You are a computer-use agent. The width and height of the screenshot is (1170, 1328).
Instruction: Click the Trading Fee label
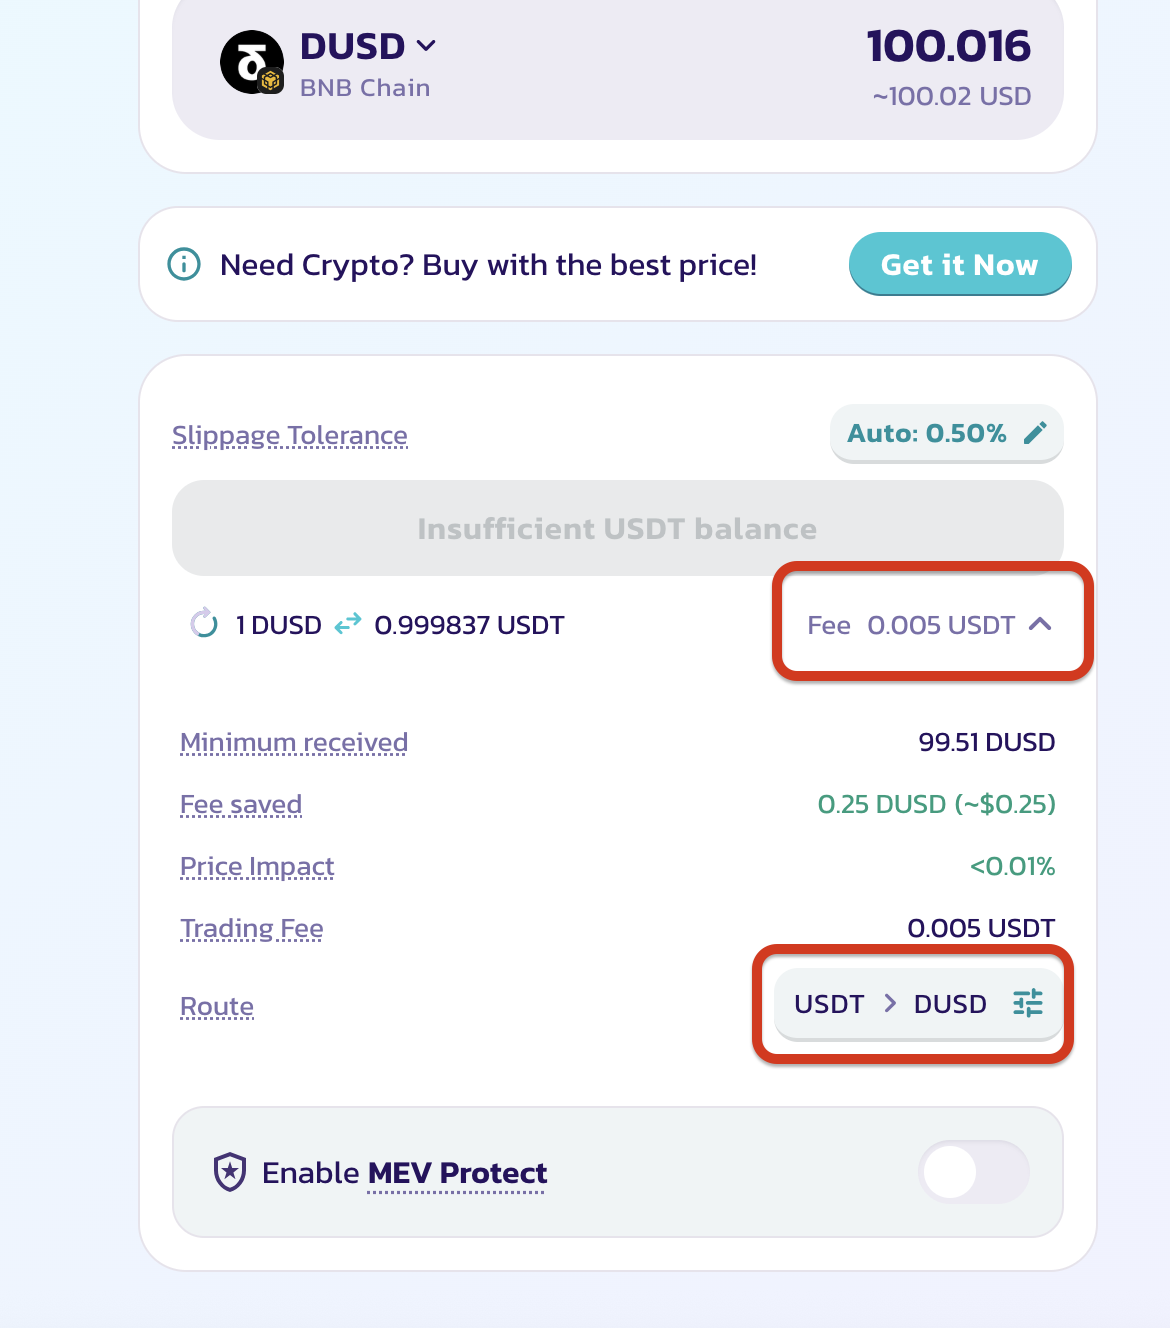(x=252, y=929)
